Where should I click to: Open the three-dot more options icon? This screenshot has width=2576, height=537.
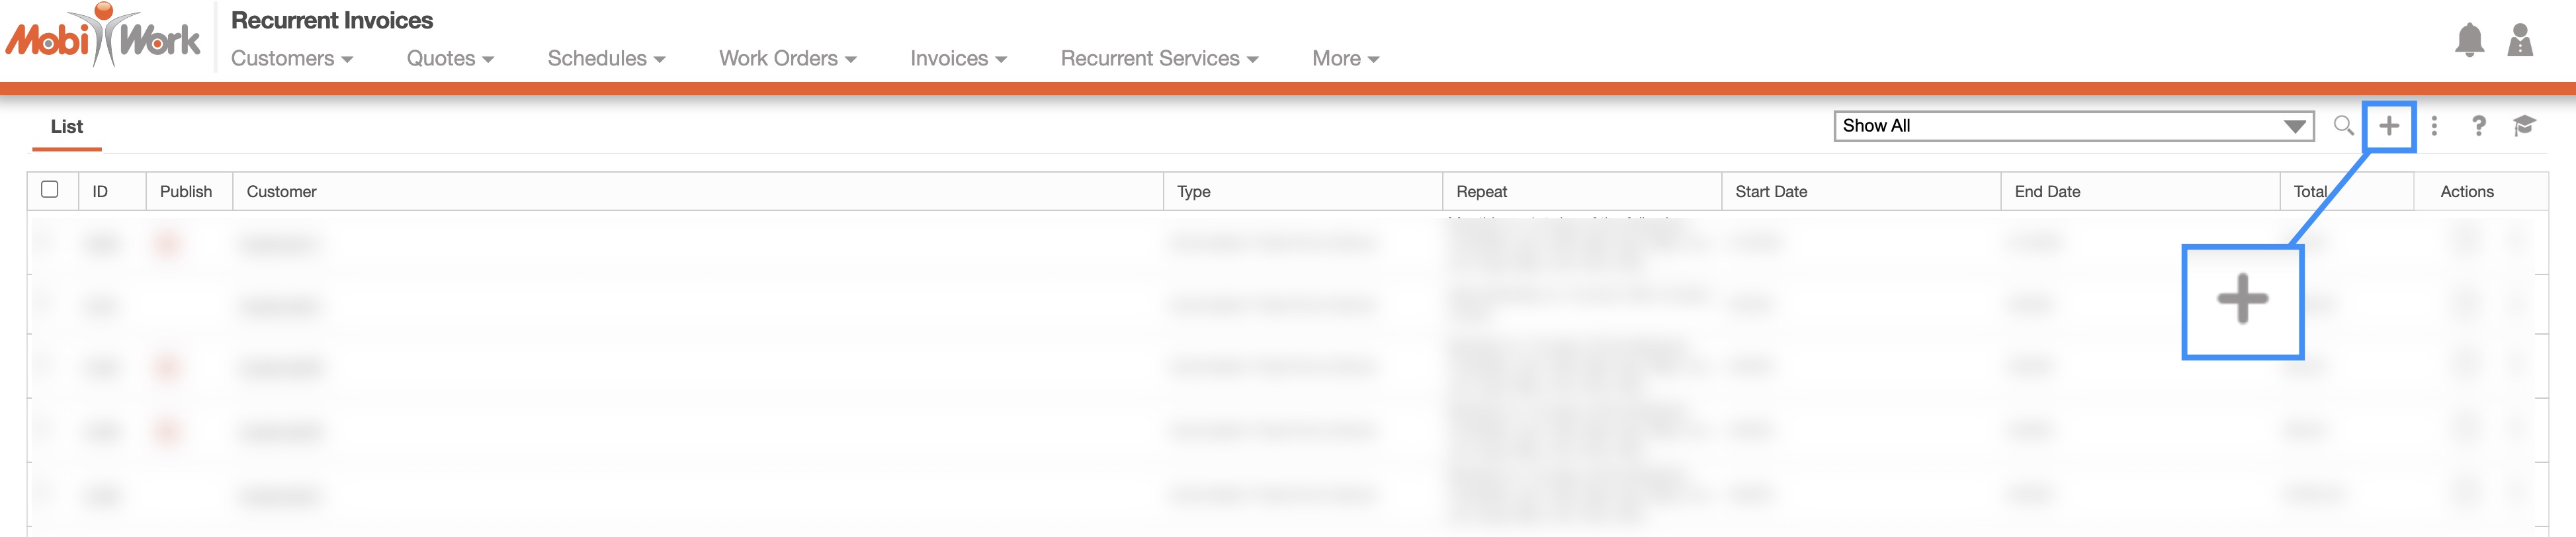pyautogui.click(x=2434, y=126)
